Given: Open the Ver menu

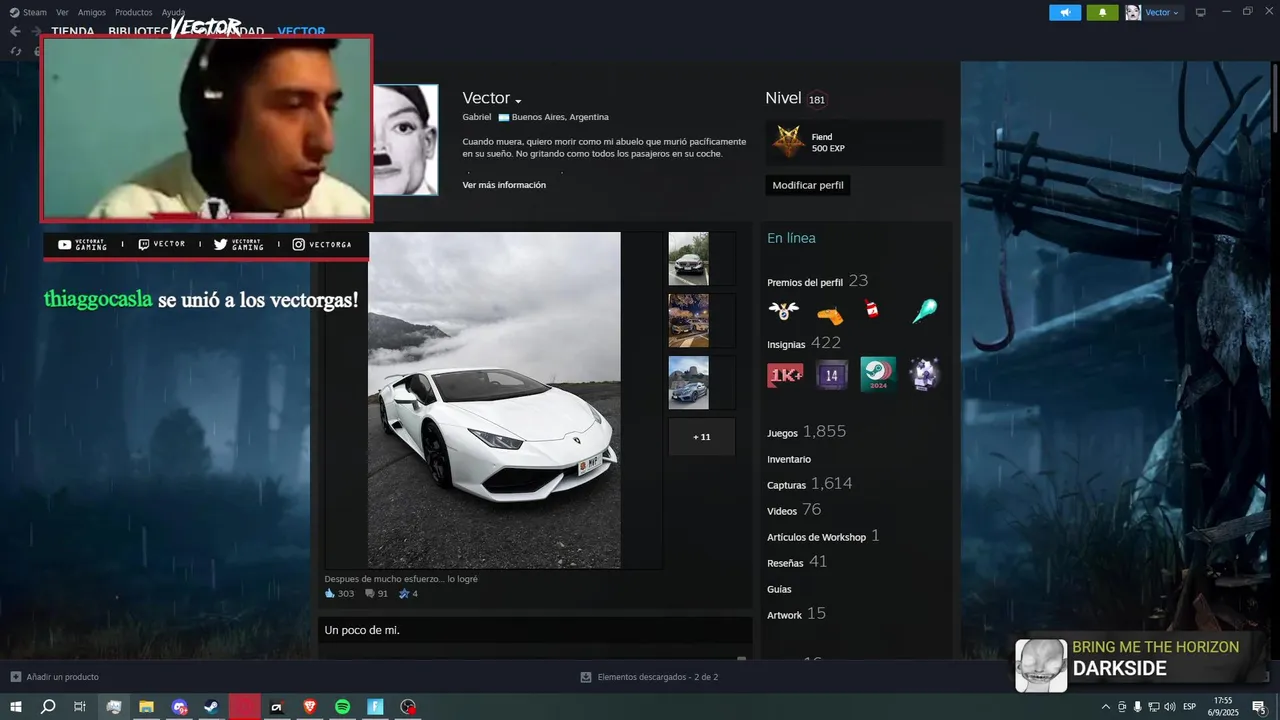Looking at the screenshot, I should tap(62, 12).
